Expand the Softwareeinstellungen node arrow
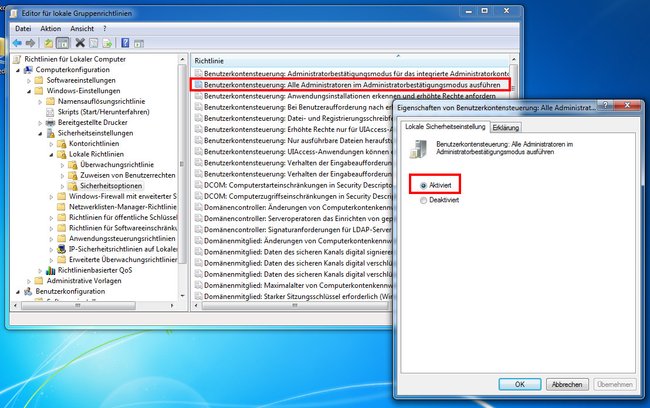 pyautogui.click(x=29, y=81)
